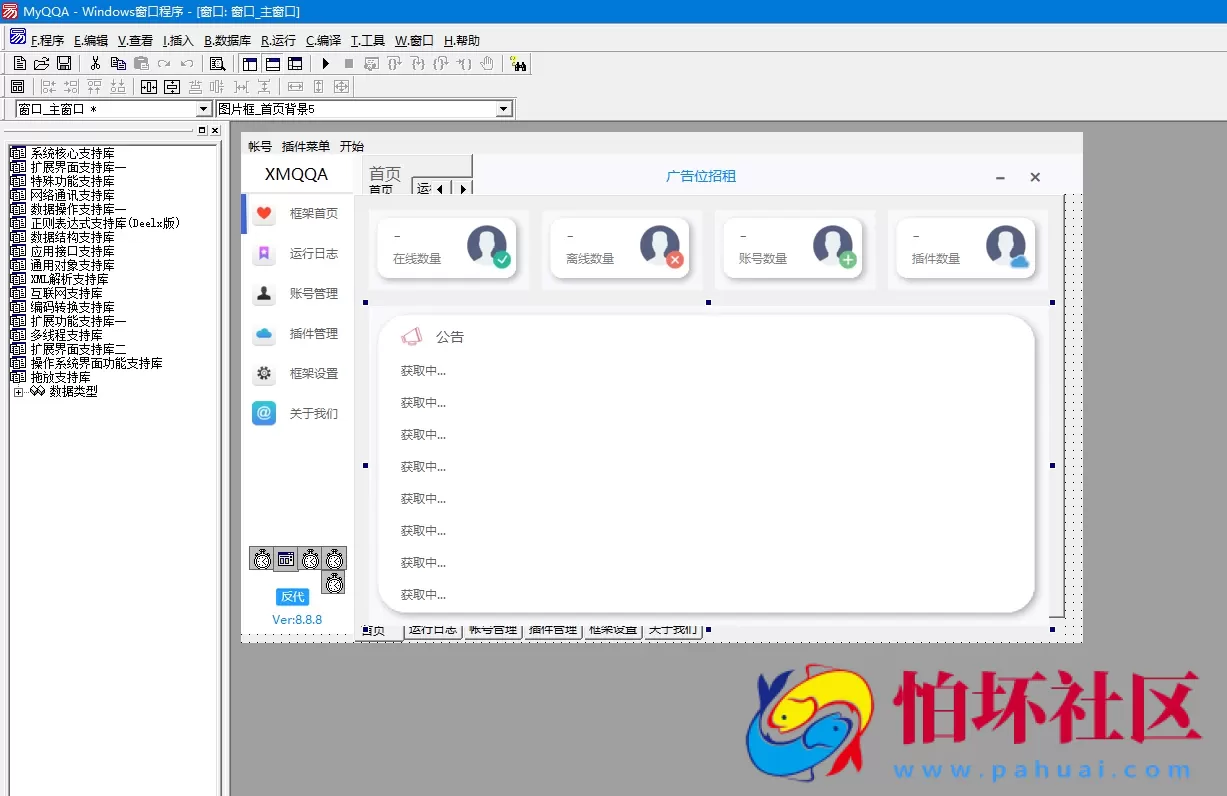Select the 插件管理 cloud icon
1227x796 pixels.
[x=262, y=333]
